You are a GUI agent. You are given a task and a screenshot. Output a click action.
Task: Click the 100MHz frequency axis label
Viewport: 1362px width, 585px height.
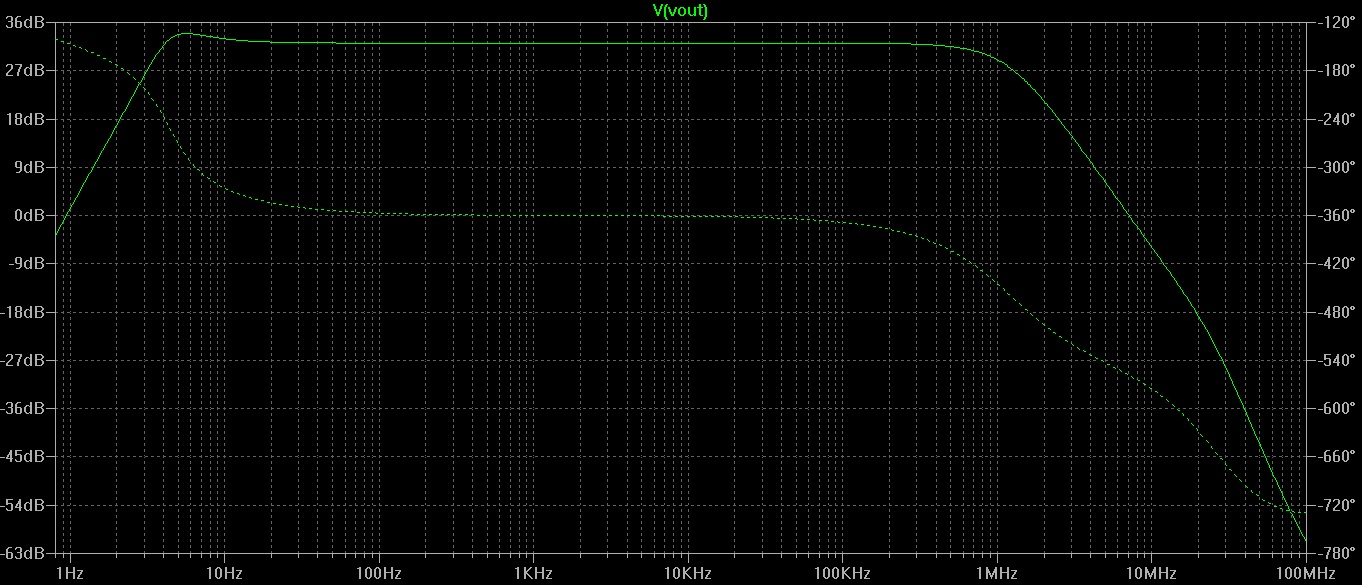click(x=1305, y=573)
